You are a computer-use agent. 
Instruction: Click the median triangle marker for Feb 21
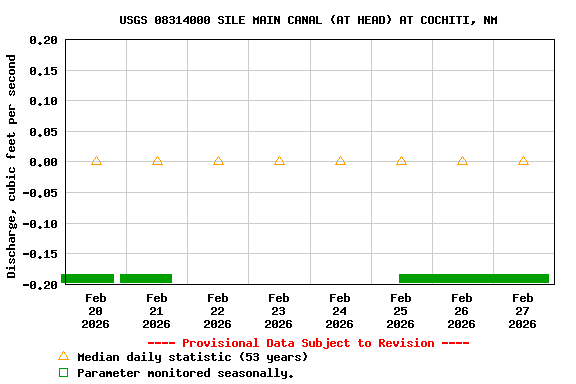tap(157, 161)
